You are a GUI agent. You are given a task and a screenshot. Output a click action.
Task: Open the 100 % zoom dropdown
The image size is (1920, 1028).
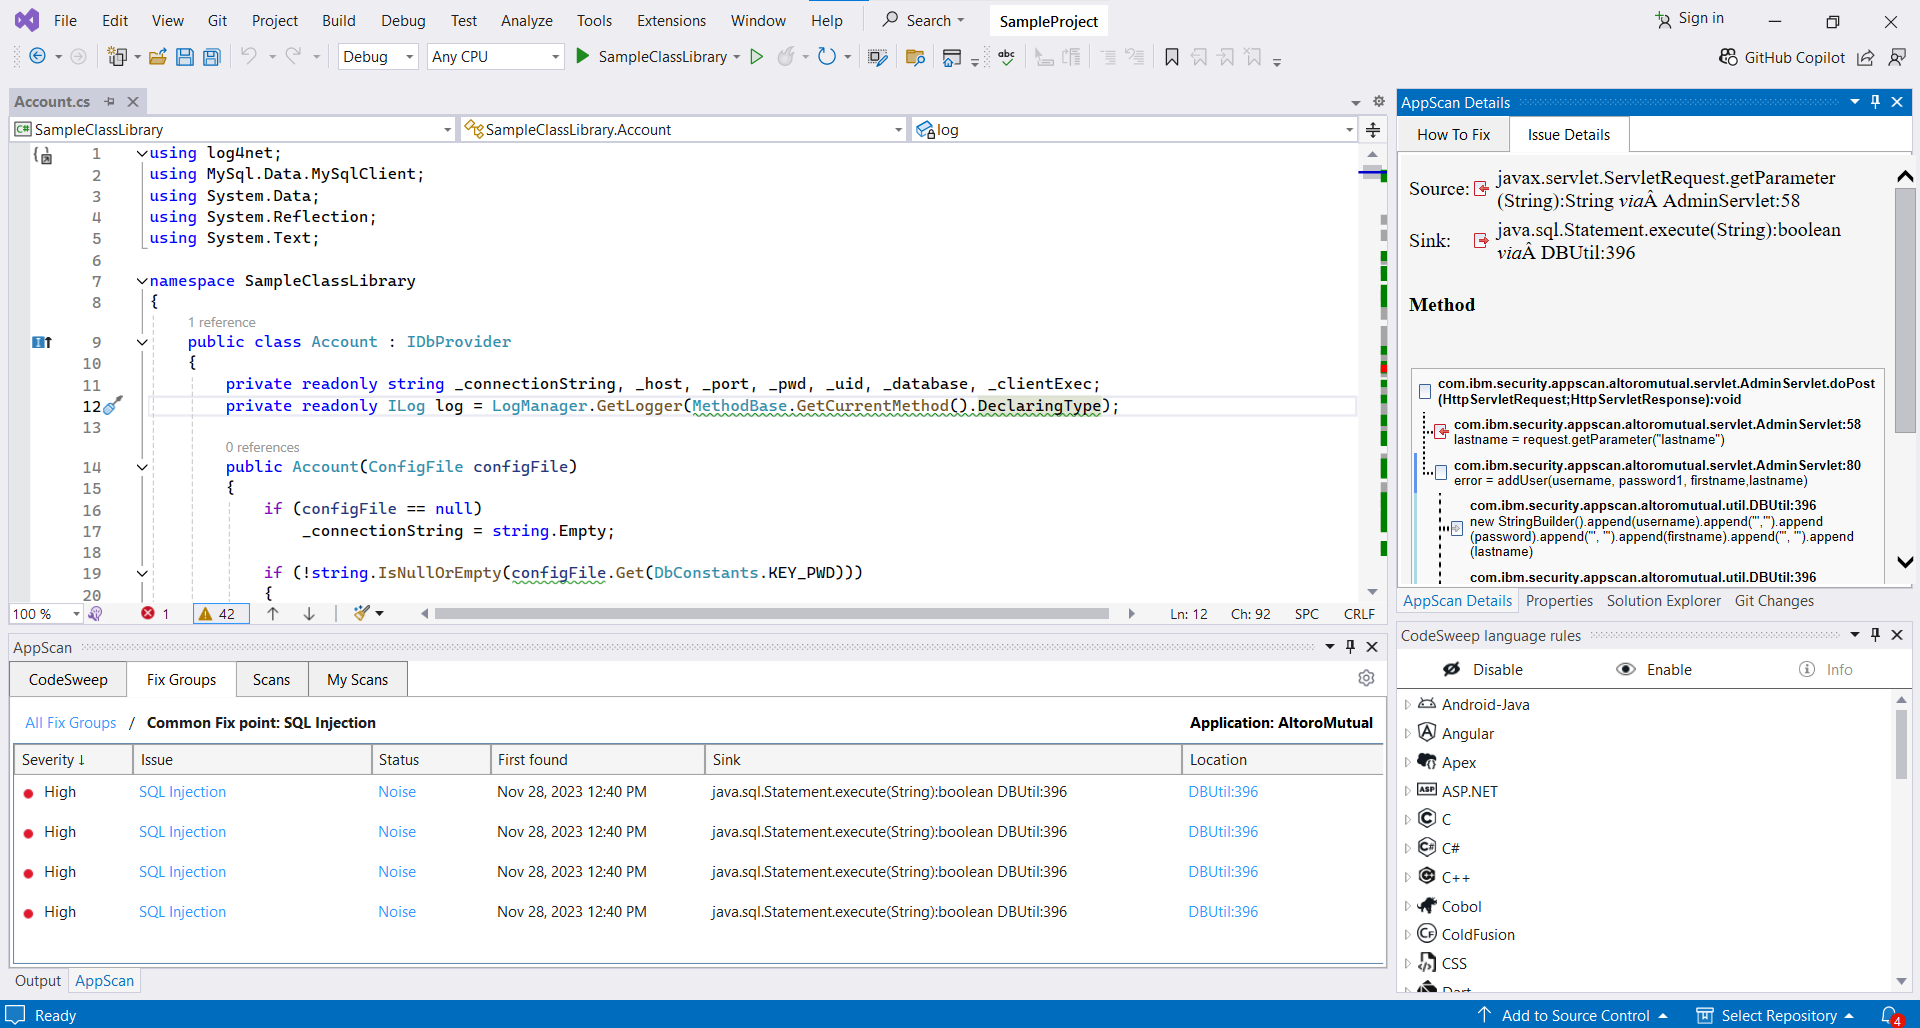tap(46, 613)
